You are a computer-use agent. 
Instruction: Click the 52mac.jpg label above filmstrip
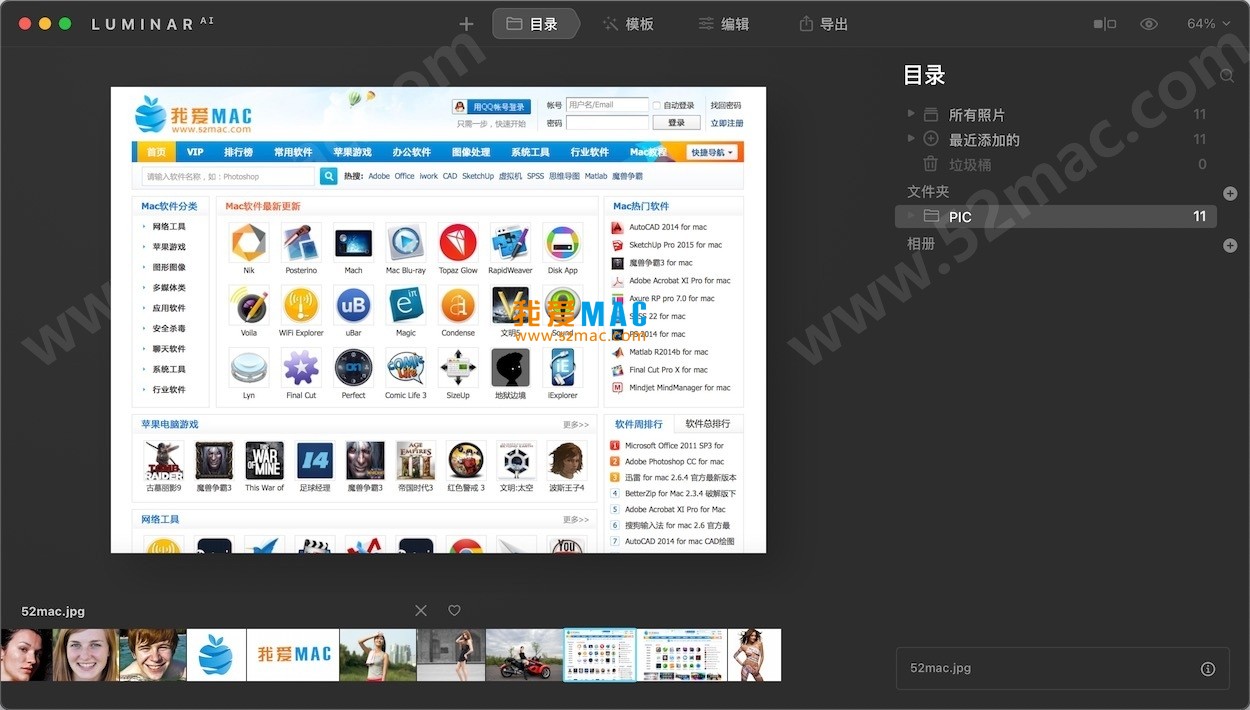(x=53, y=611)
